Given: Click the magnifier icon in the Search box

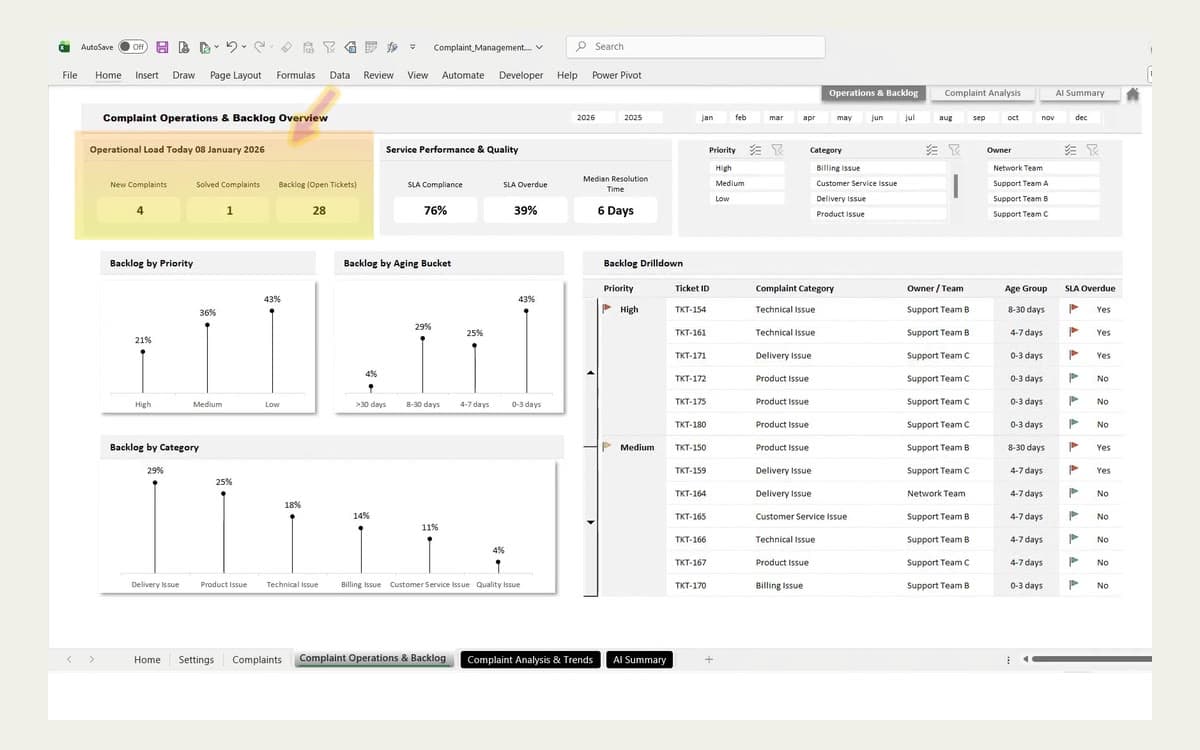Looking at the screenshot, I should (x=582, y=46).
